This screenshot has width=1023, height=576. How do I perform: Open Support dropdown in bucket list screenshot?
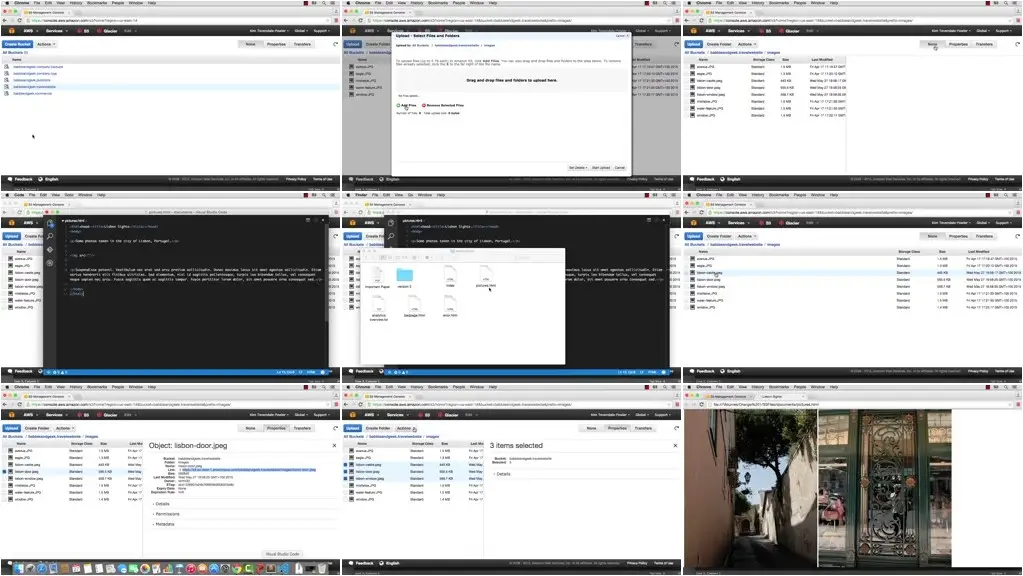[x=321, y=31]
